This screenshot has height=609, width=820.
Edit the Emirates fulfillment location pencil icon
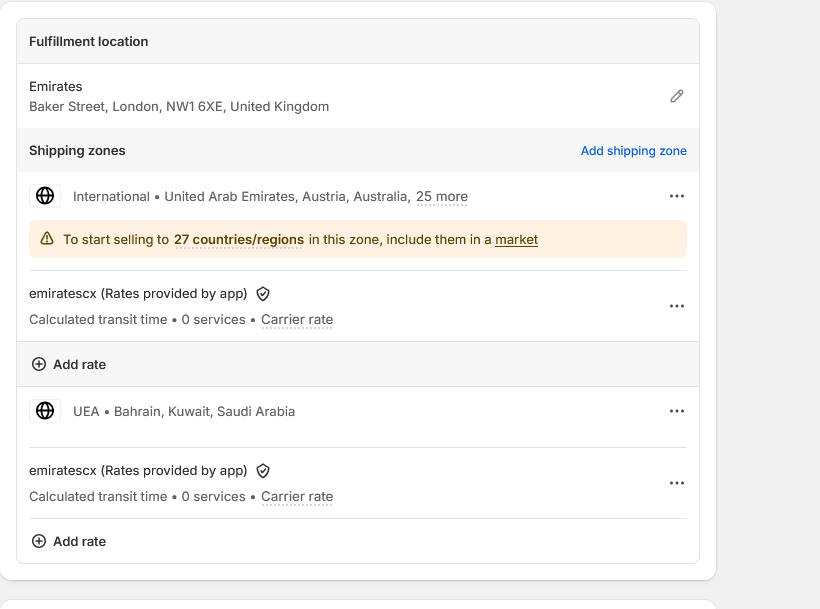click(677, 96)
